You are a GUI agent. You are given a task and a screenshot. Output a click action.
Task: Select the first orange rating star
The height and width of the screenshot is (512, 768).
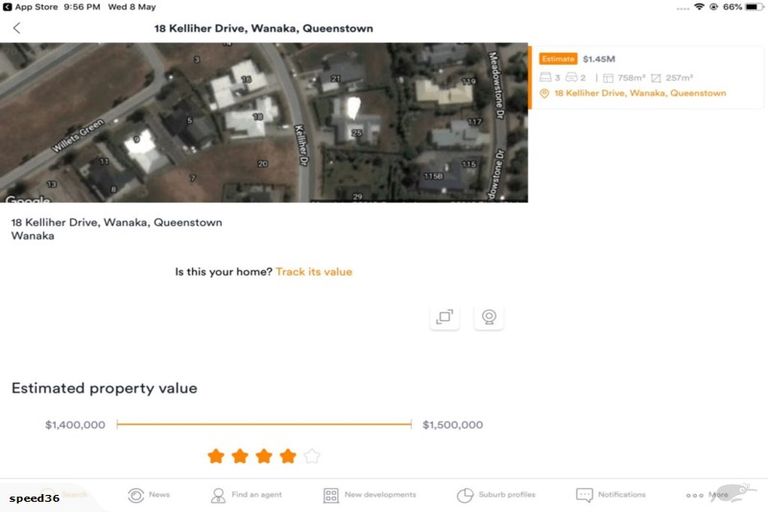216,456
